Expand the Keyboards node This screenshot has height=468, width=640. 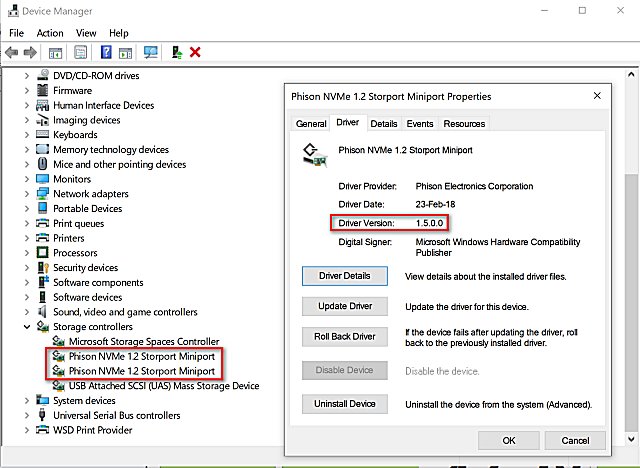27,135
